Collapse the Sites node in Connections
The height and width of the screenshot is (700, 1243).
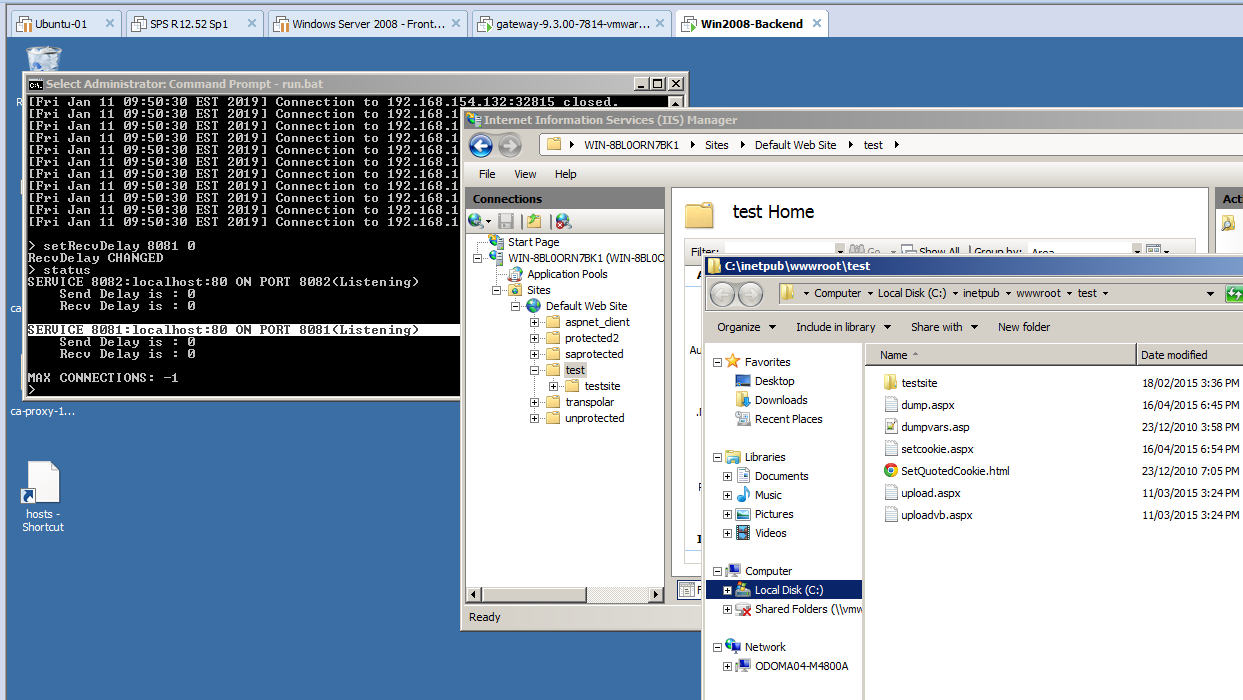(497, 290)
